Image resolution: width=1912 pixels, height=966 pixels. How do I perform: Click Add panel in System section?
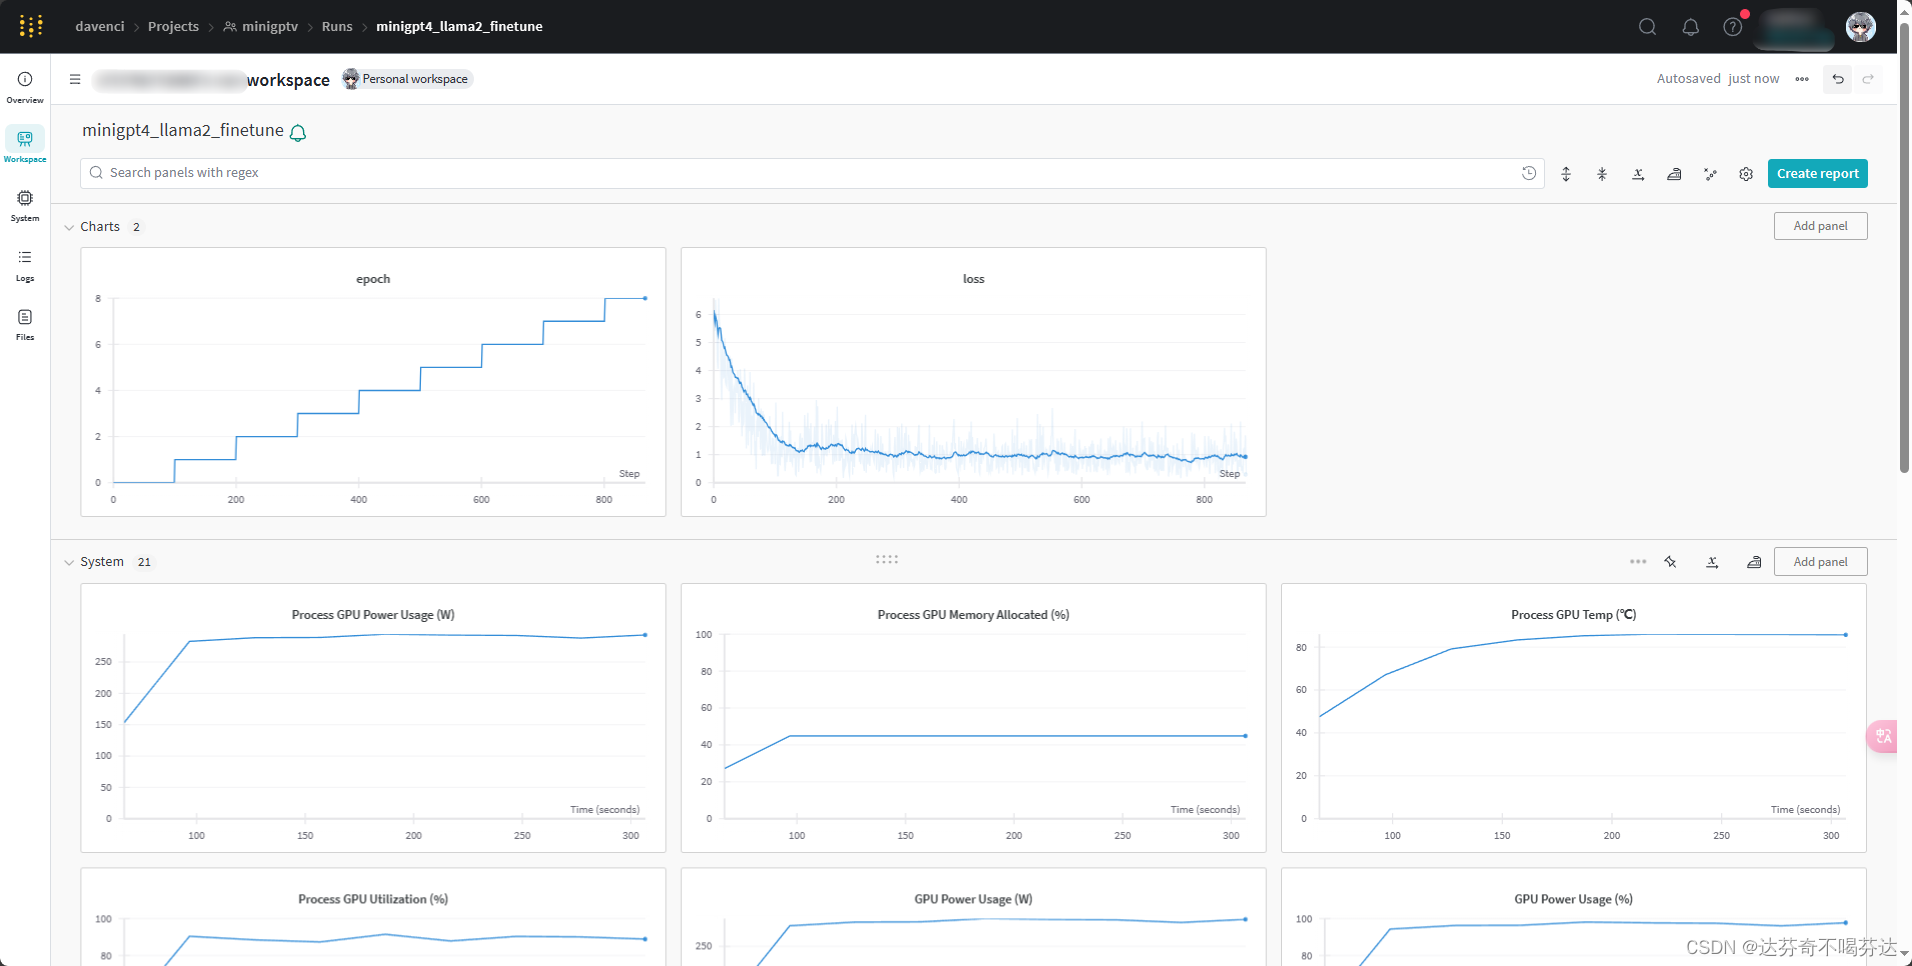pos(1820,562)
